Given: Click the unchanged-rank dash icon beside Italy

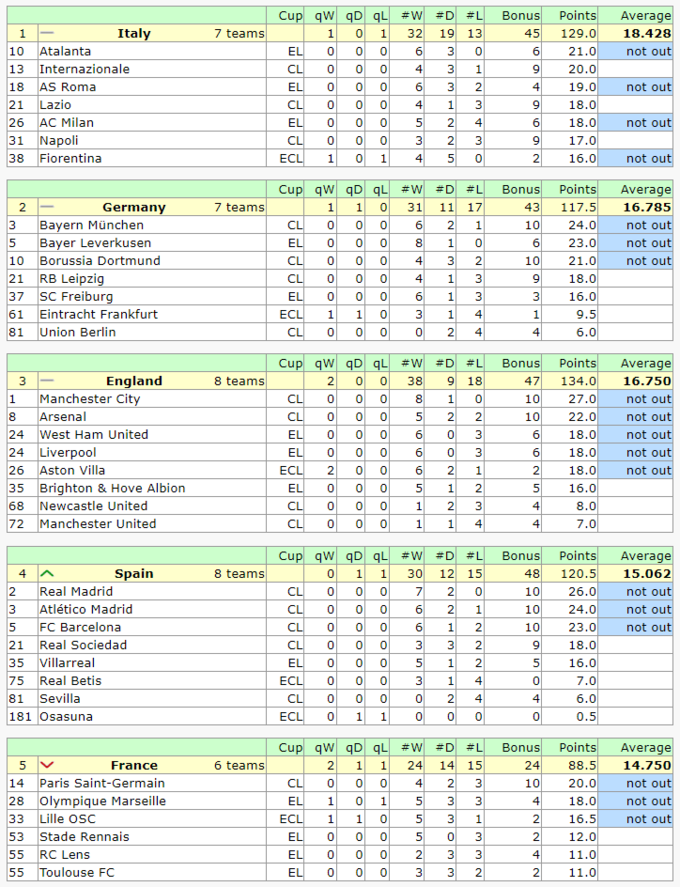Looking at the screenshot, I should [x=47, y=33].
